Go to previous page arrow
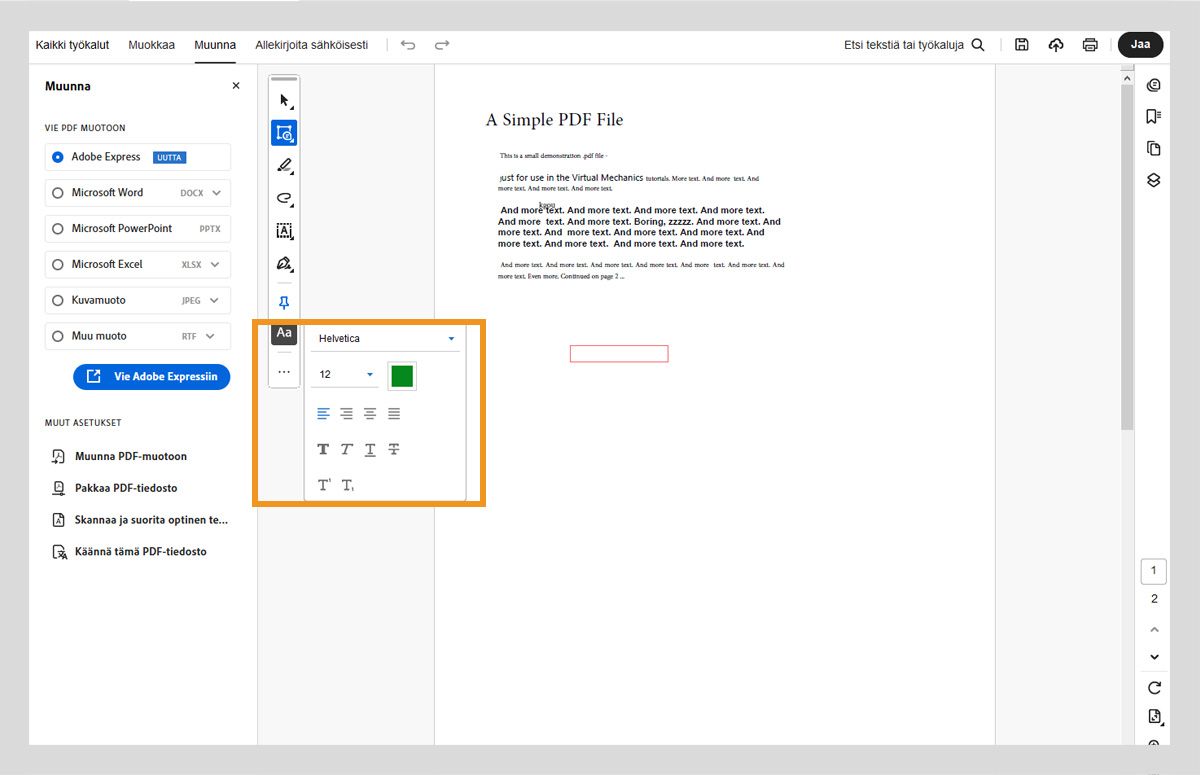Viewport: 1200px width, 775px height. click(1154, 630)
